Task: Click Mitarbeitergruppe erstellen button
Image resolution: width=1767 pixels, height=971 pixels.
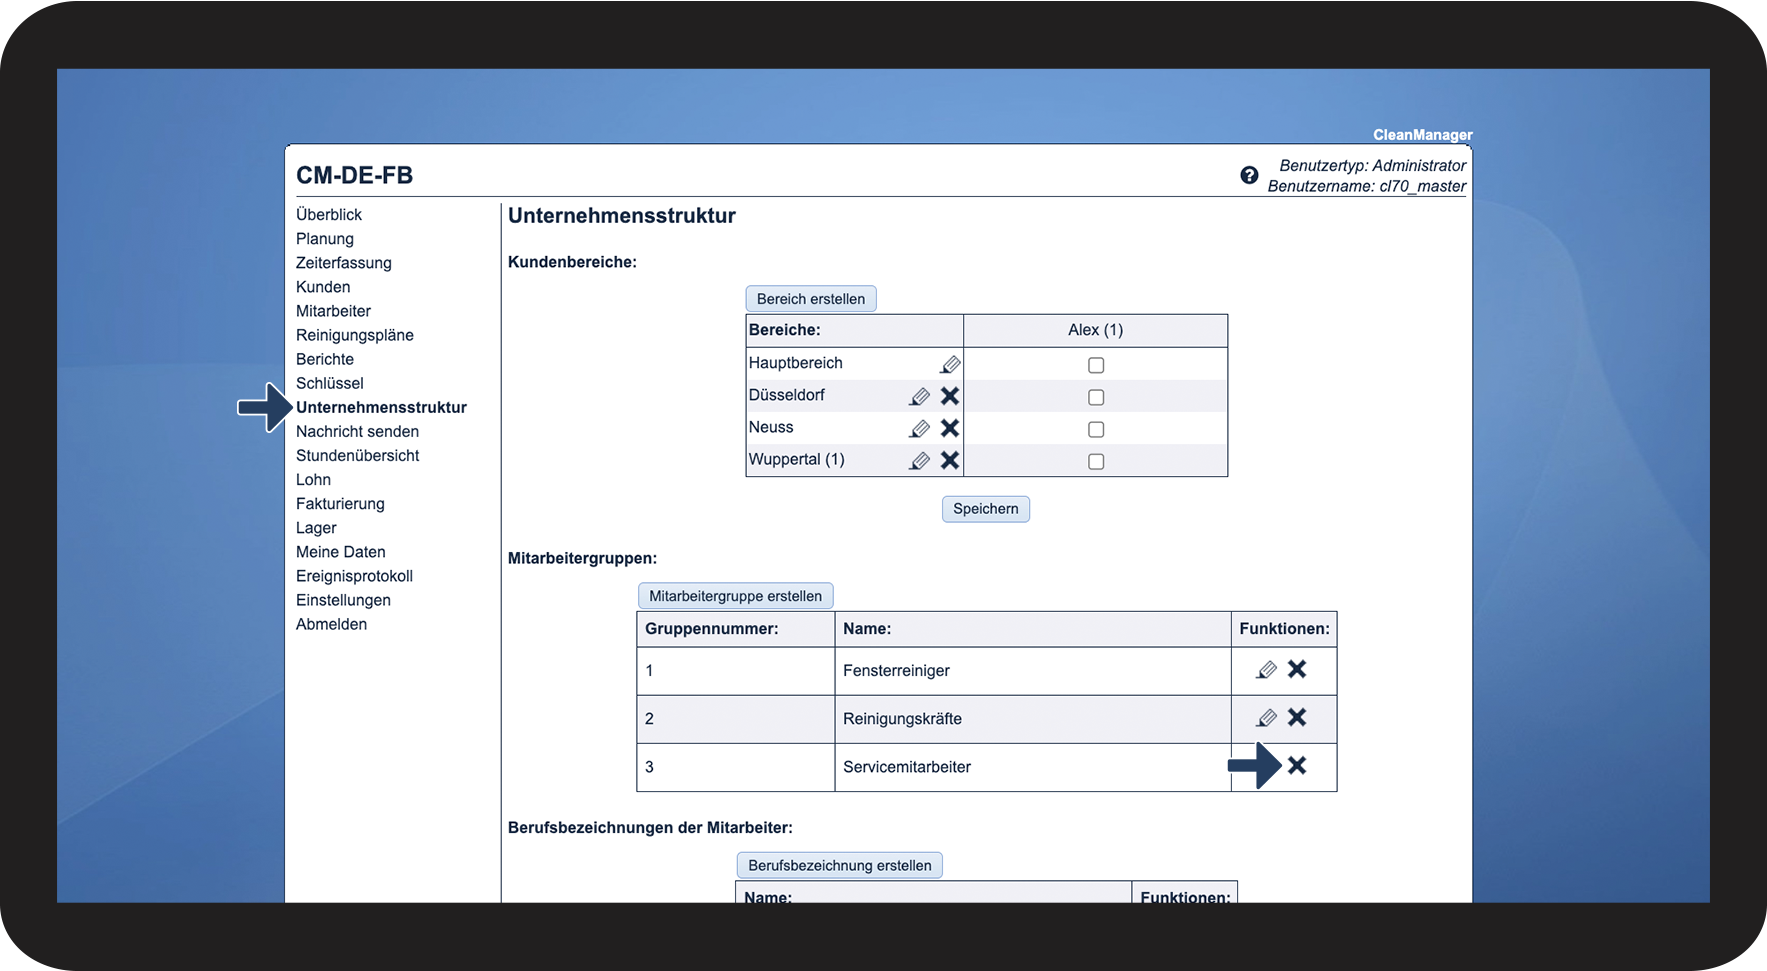Action: (x=735, y=596)
